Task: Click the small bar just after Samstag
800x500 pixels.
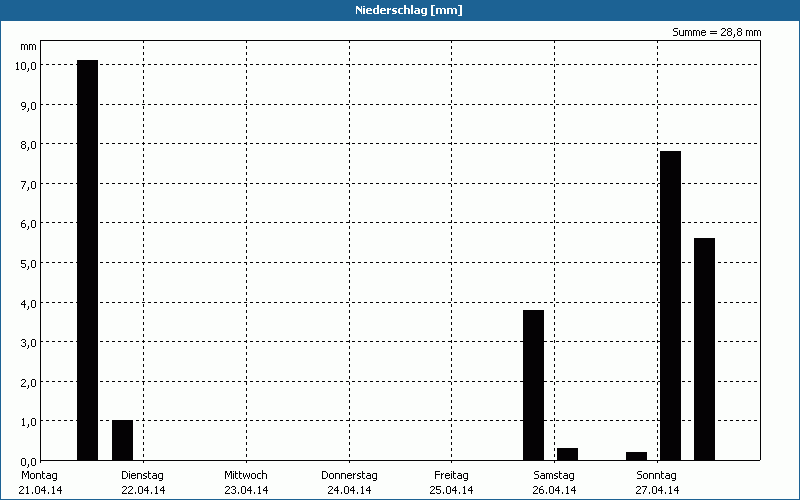Action: pos(567,454)
